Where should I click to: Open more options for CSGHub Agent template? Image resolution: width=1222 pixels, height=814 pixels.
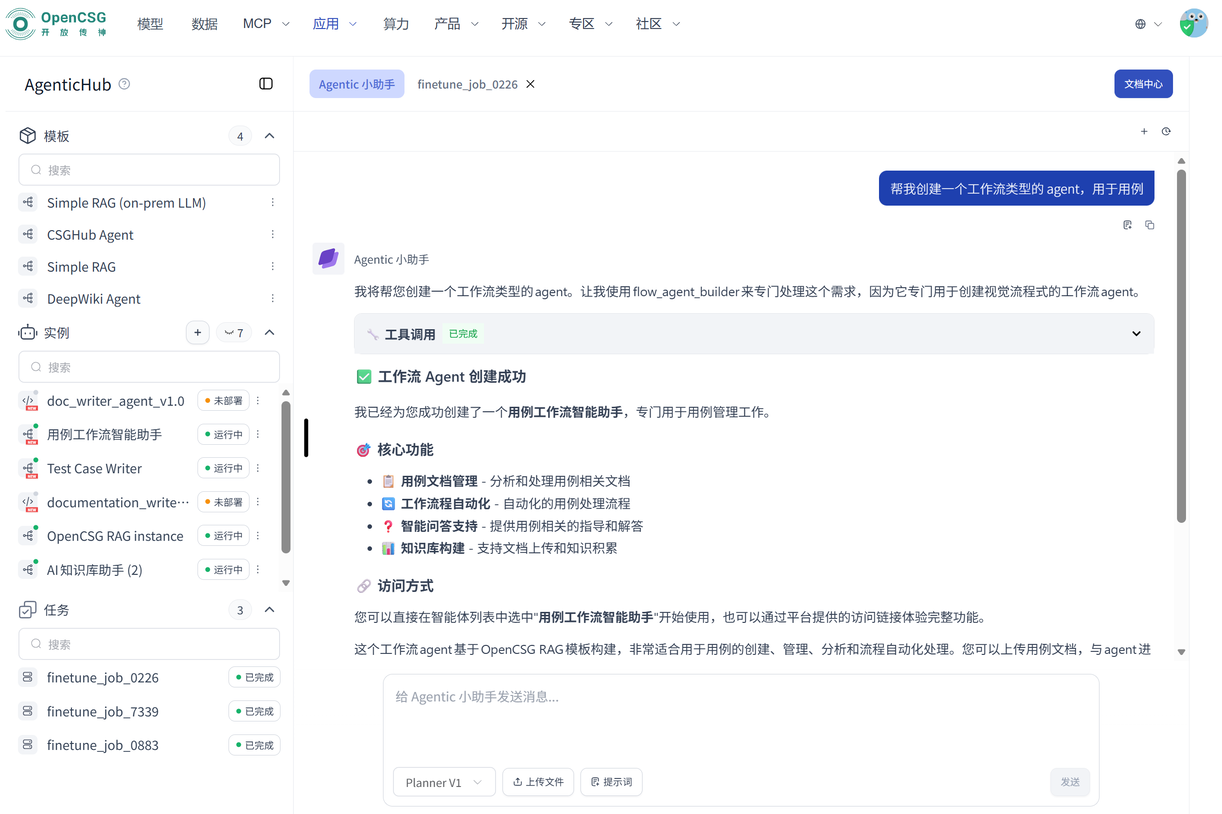[272, 235]
